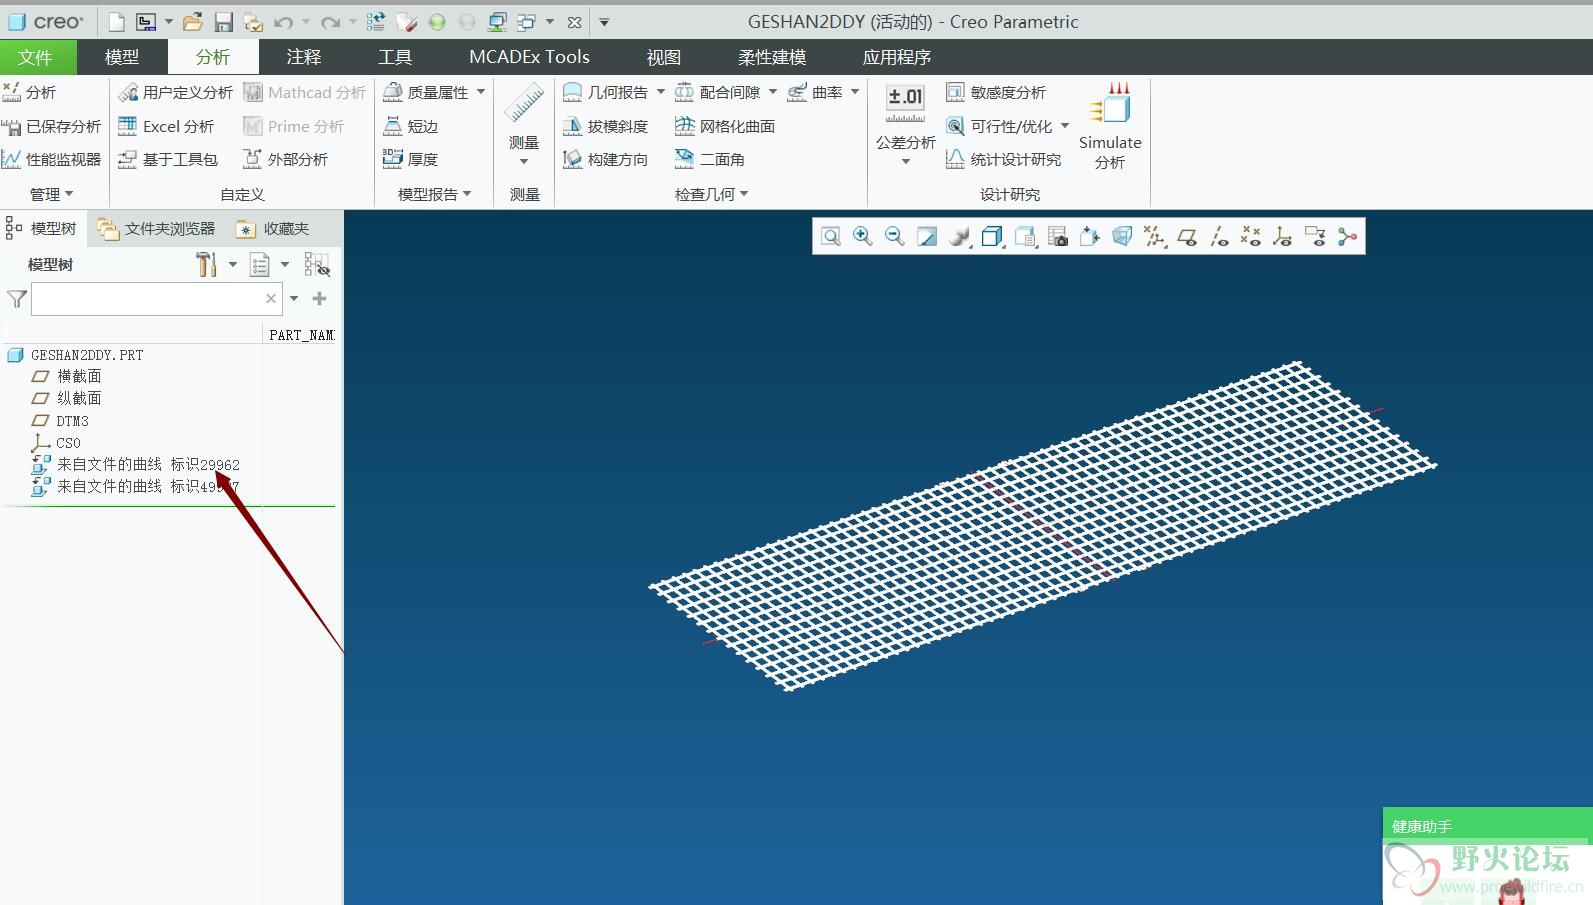Open the View Manager camera icon
This screenshot has width=1593, height=905.
pyautogui.click(x=1057, y=236)
